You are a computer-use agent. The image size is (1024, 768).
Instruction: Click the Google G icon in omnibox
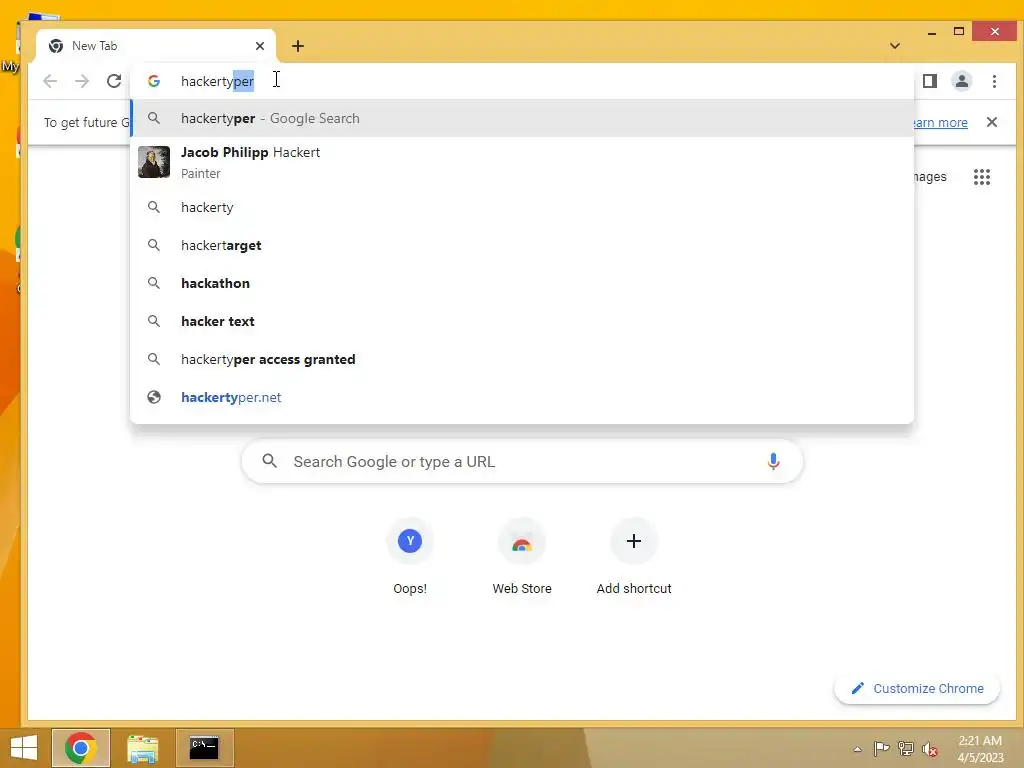[154, 81]
